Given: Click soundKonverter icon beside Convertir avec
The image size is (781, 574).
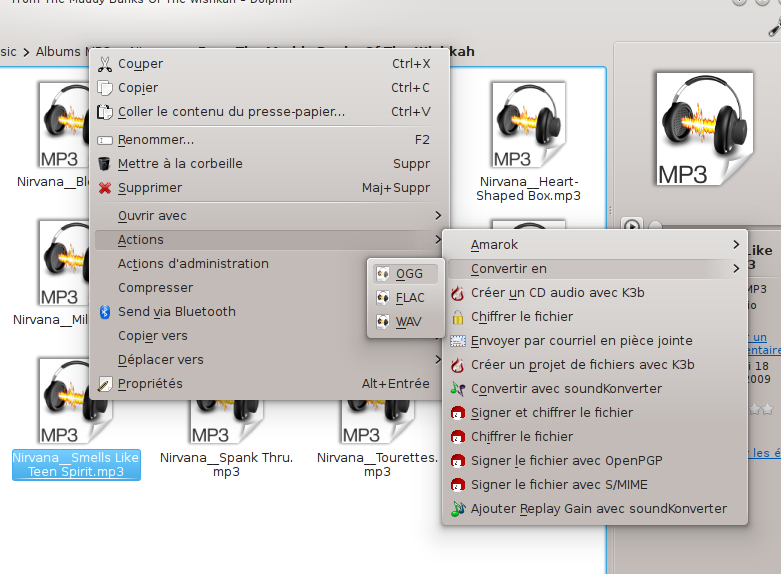Looking at the screenshot, I should click(458, 389).
